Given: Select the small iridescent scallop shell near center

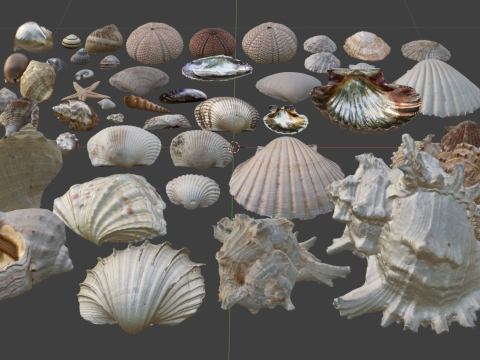Looking at the screenshot, I should tap(285, 119).
